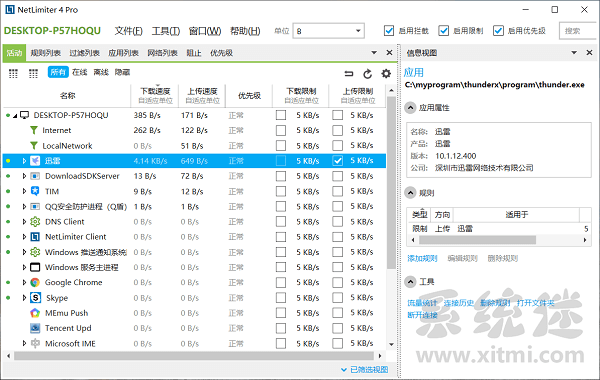This screenshot has height=380, width=600.
Task: Open the 信息视图 panel dropdown arrow
Action: point(574,52)
